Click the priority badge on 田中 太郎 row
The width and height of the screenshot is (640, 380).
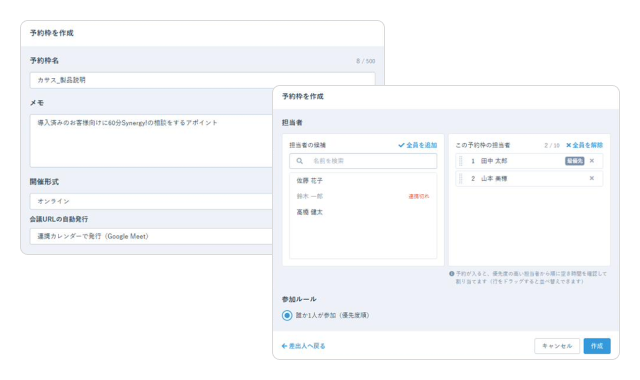pyautogui.click(x=574, y=161)
